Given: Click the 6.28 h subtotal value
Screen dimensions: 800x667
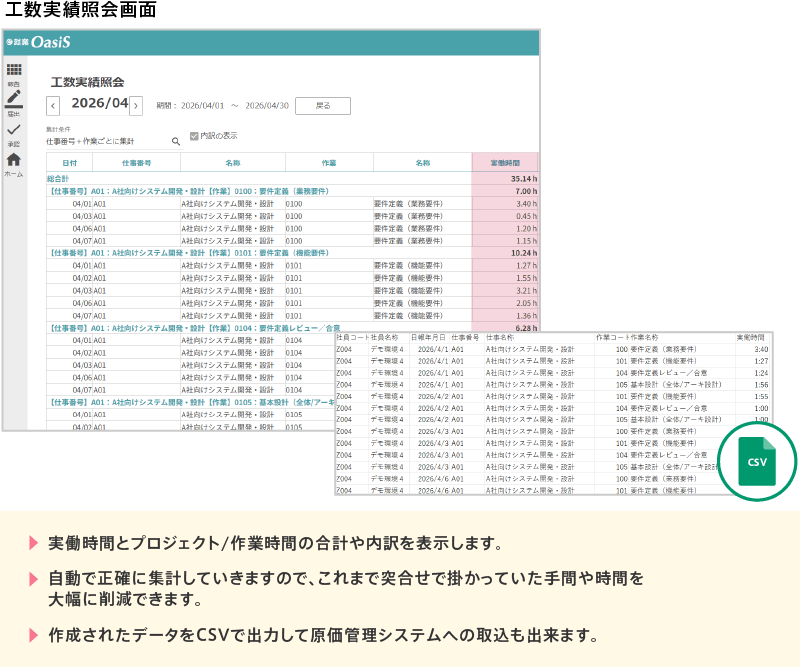Looking at the screenshot, I should pyautogui.click(x=527, y=328).
